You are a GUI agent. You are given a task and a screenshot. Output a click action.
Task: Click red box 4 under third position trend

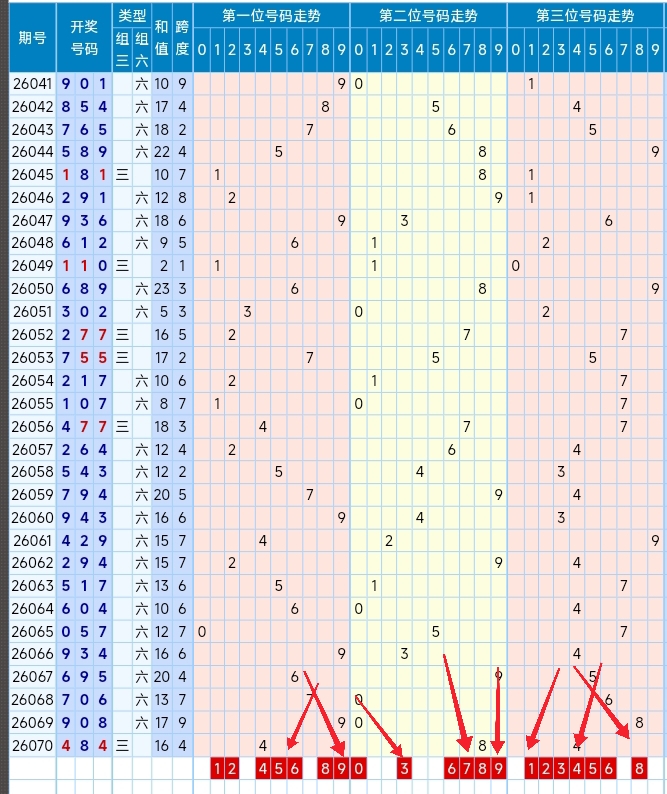click(x=577, y=769)
